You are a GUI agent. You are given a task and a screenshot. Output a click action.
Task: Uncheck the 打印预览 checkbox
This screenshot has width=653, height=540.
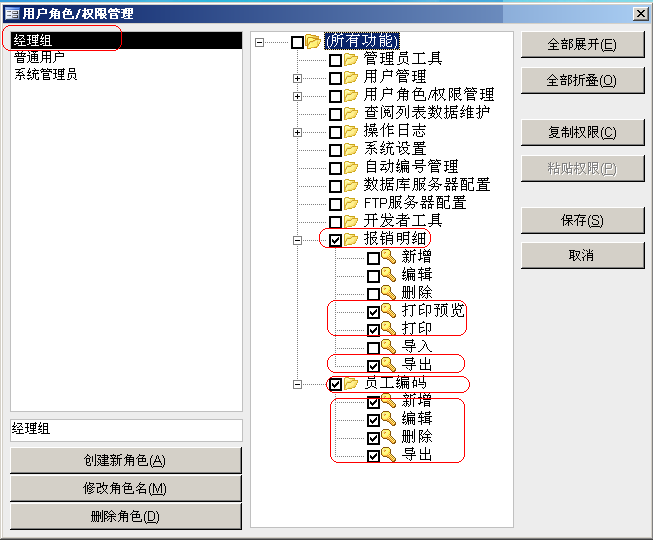pos(373,312)
